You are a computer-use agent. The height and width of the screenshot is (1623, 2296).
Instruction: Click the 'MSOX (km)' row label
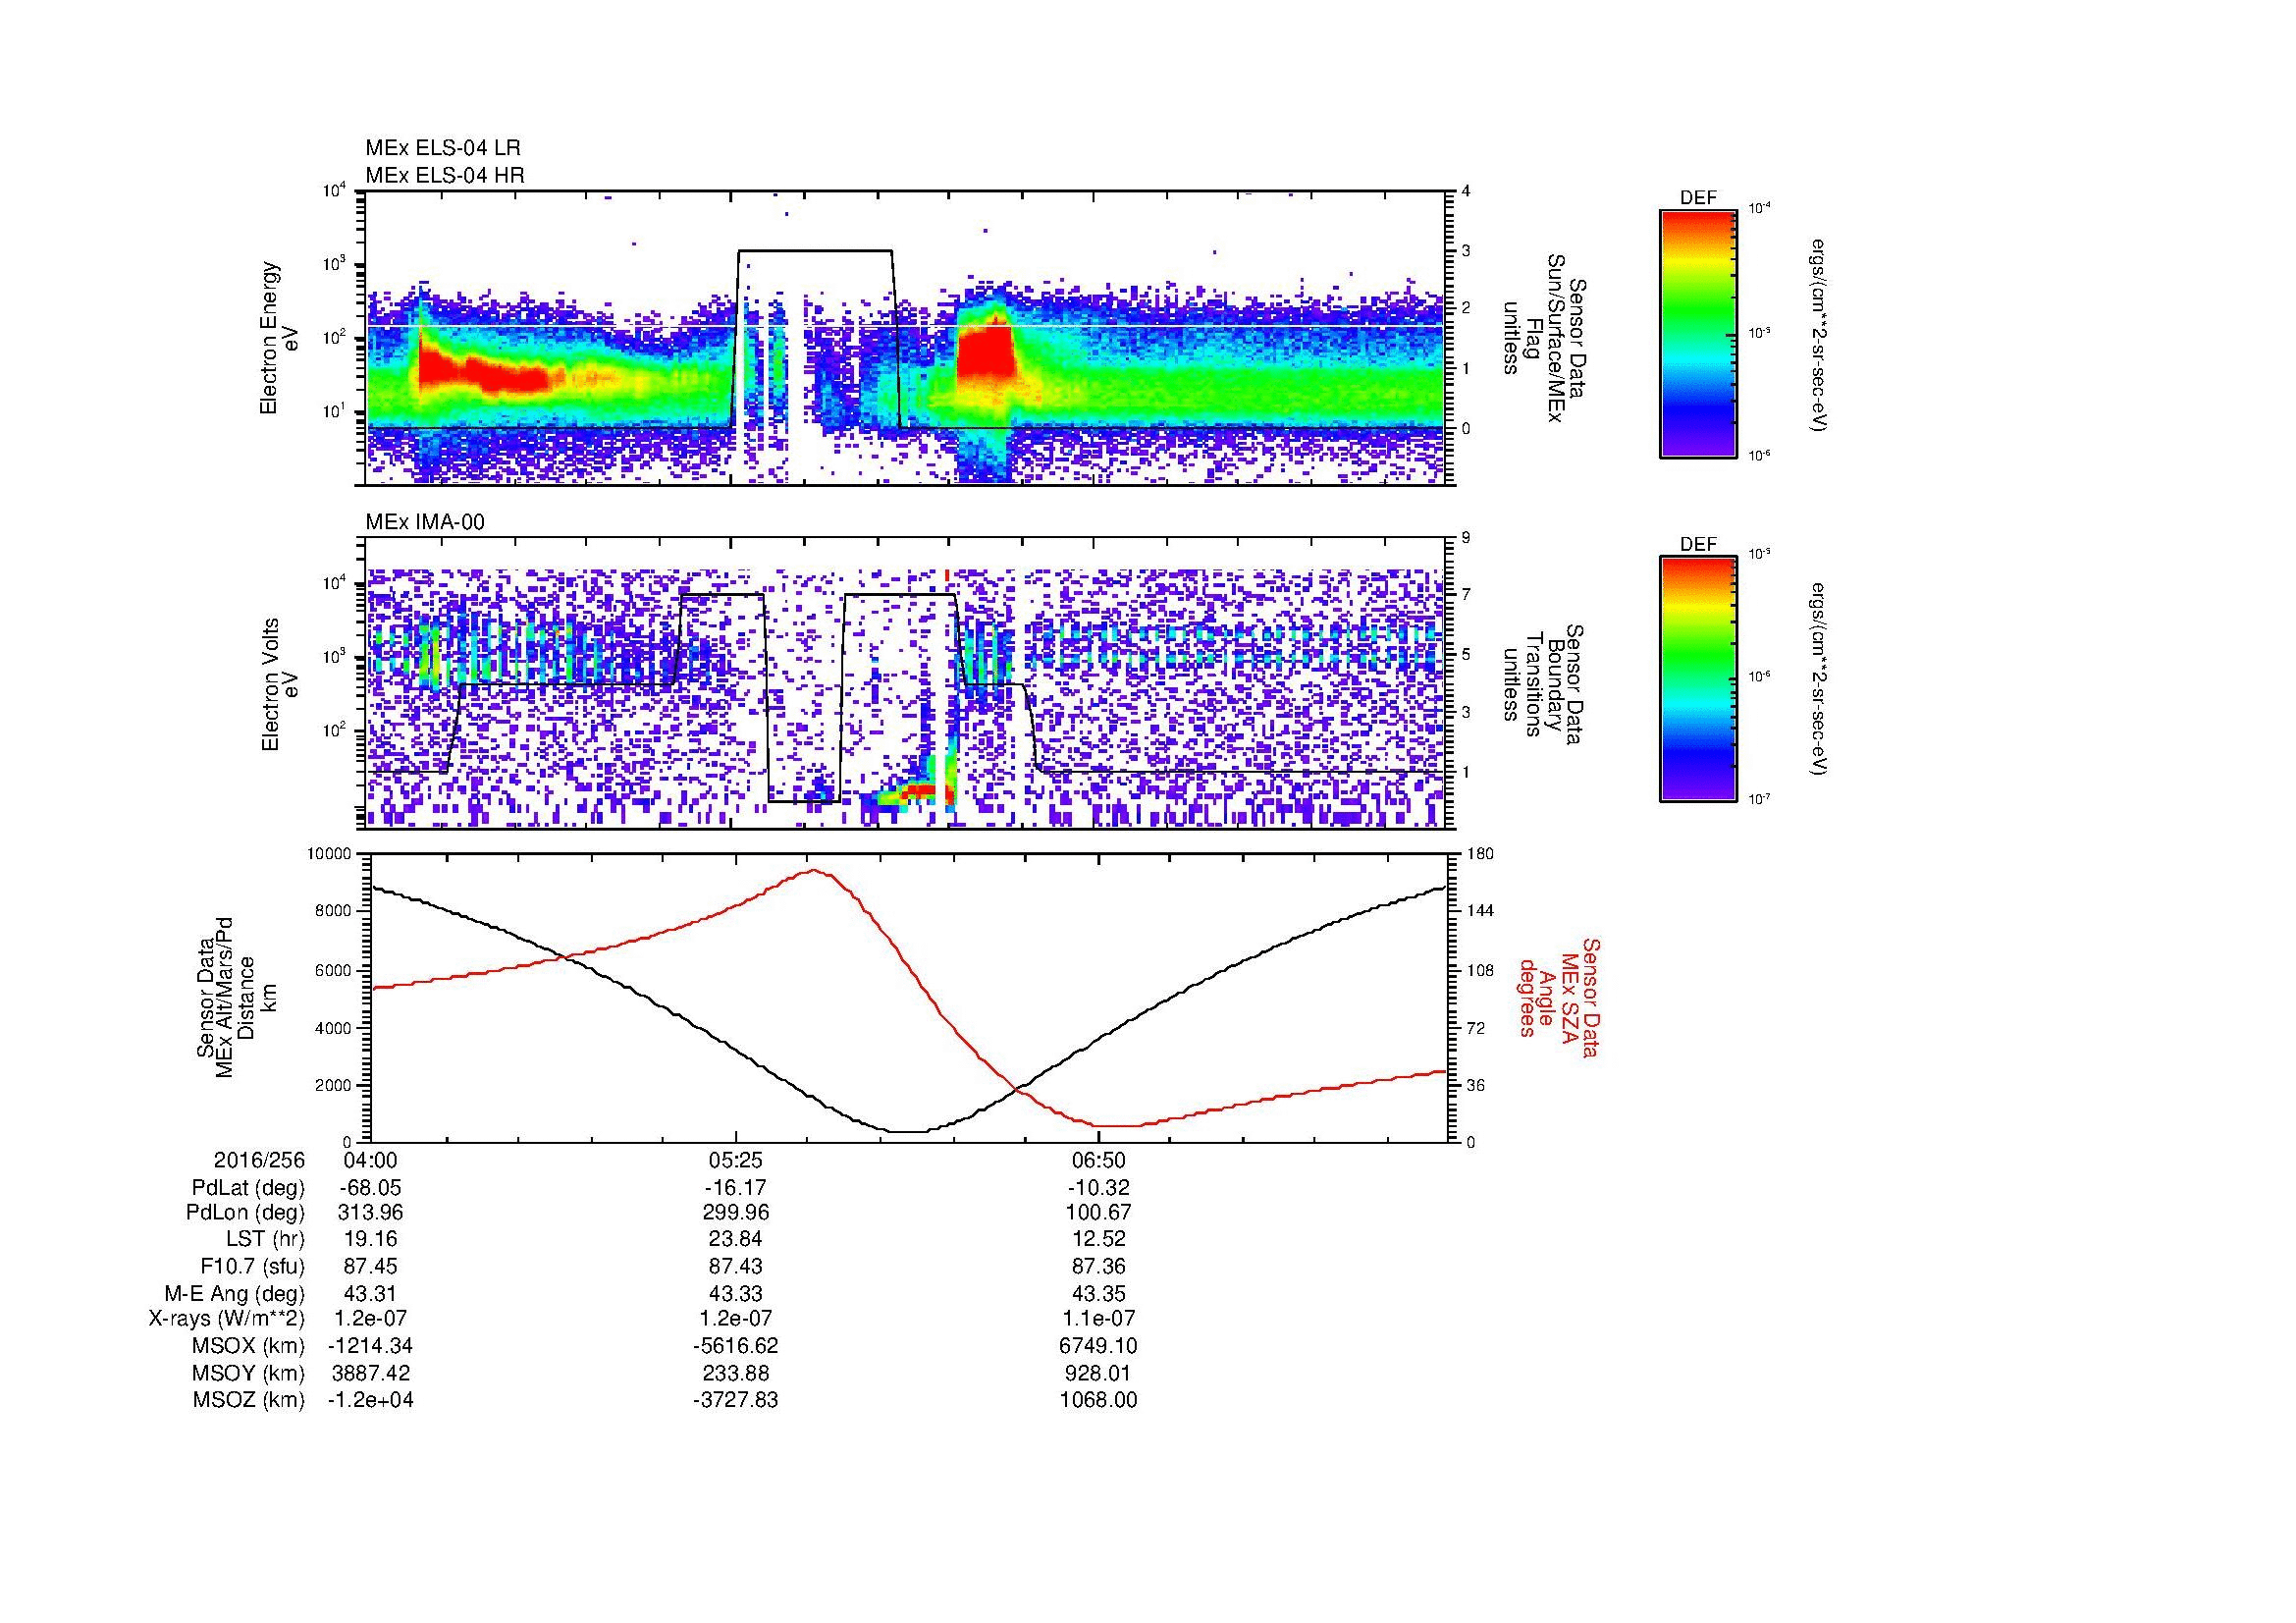click(249, 1346)
